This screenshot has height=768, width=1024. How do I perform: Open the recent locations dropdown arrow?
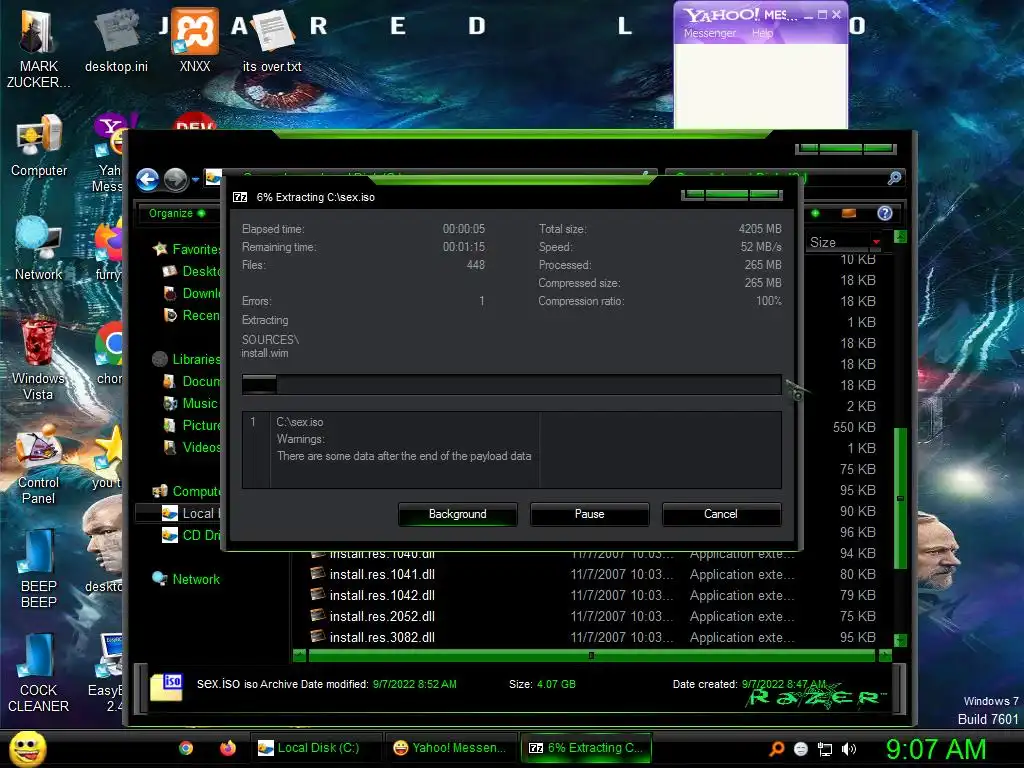pos(195,180)
